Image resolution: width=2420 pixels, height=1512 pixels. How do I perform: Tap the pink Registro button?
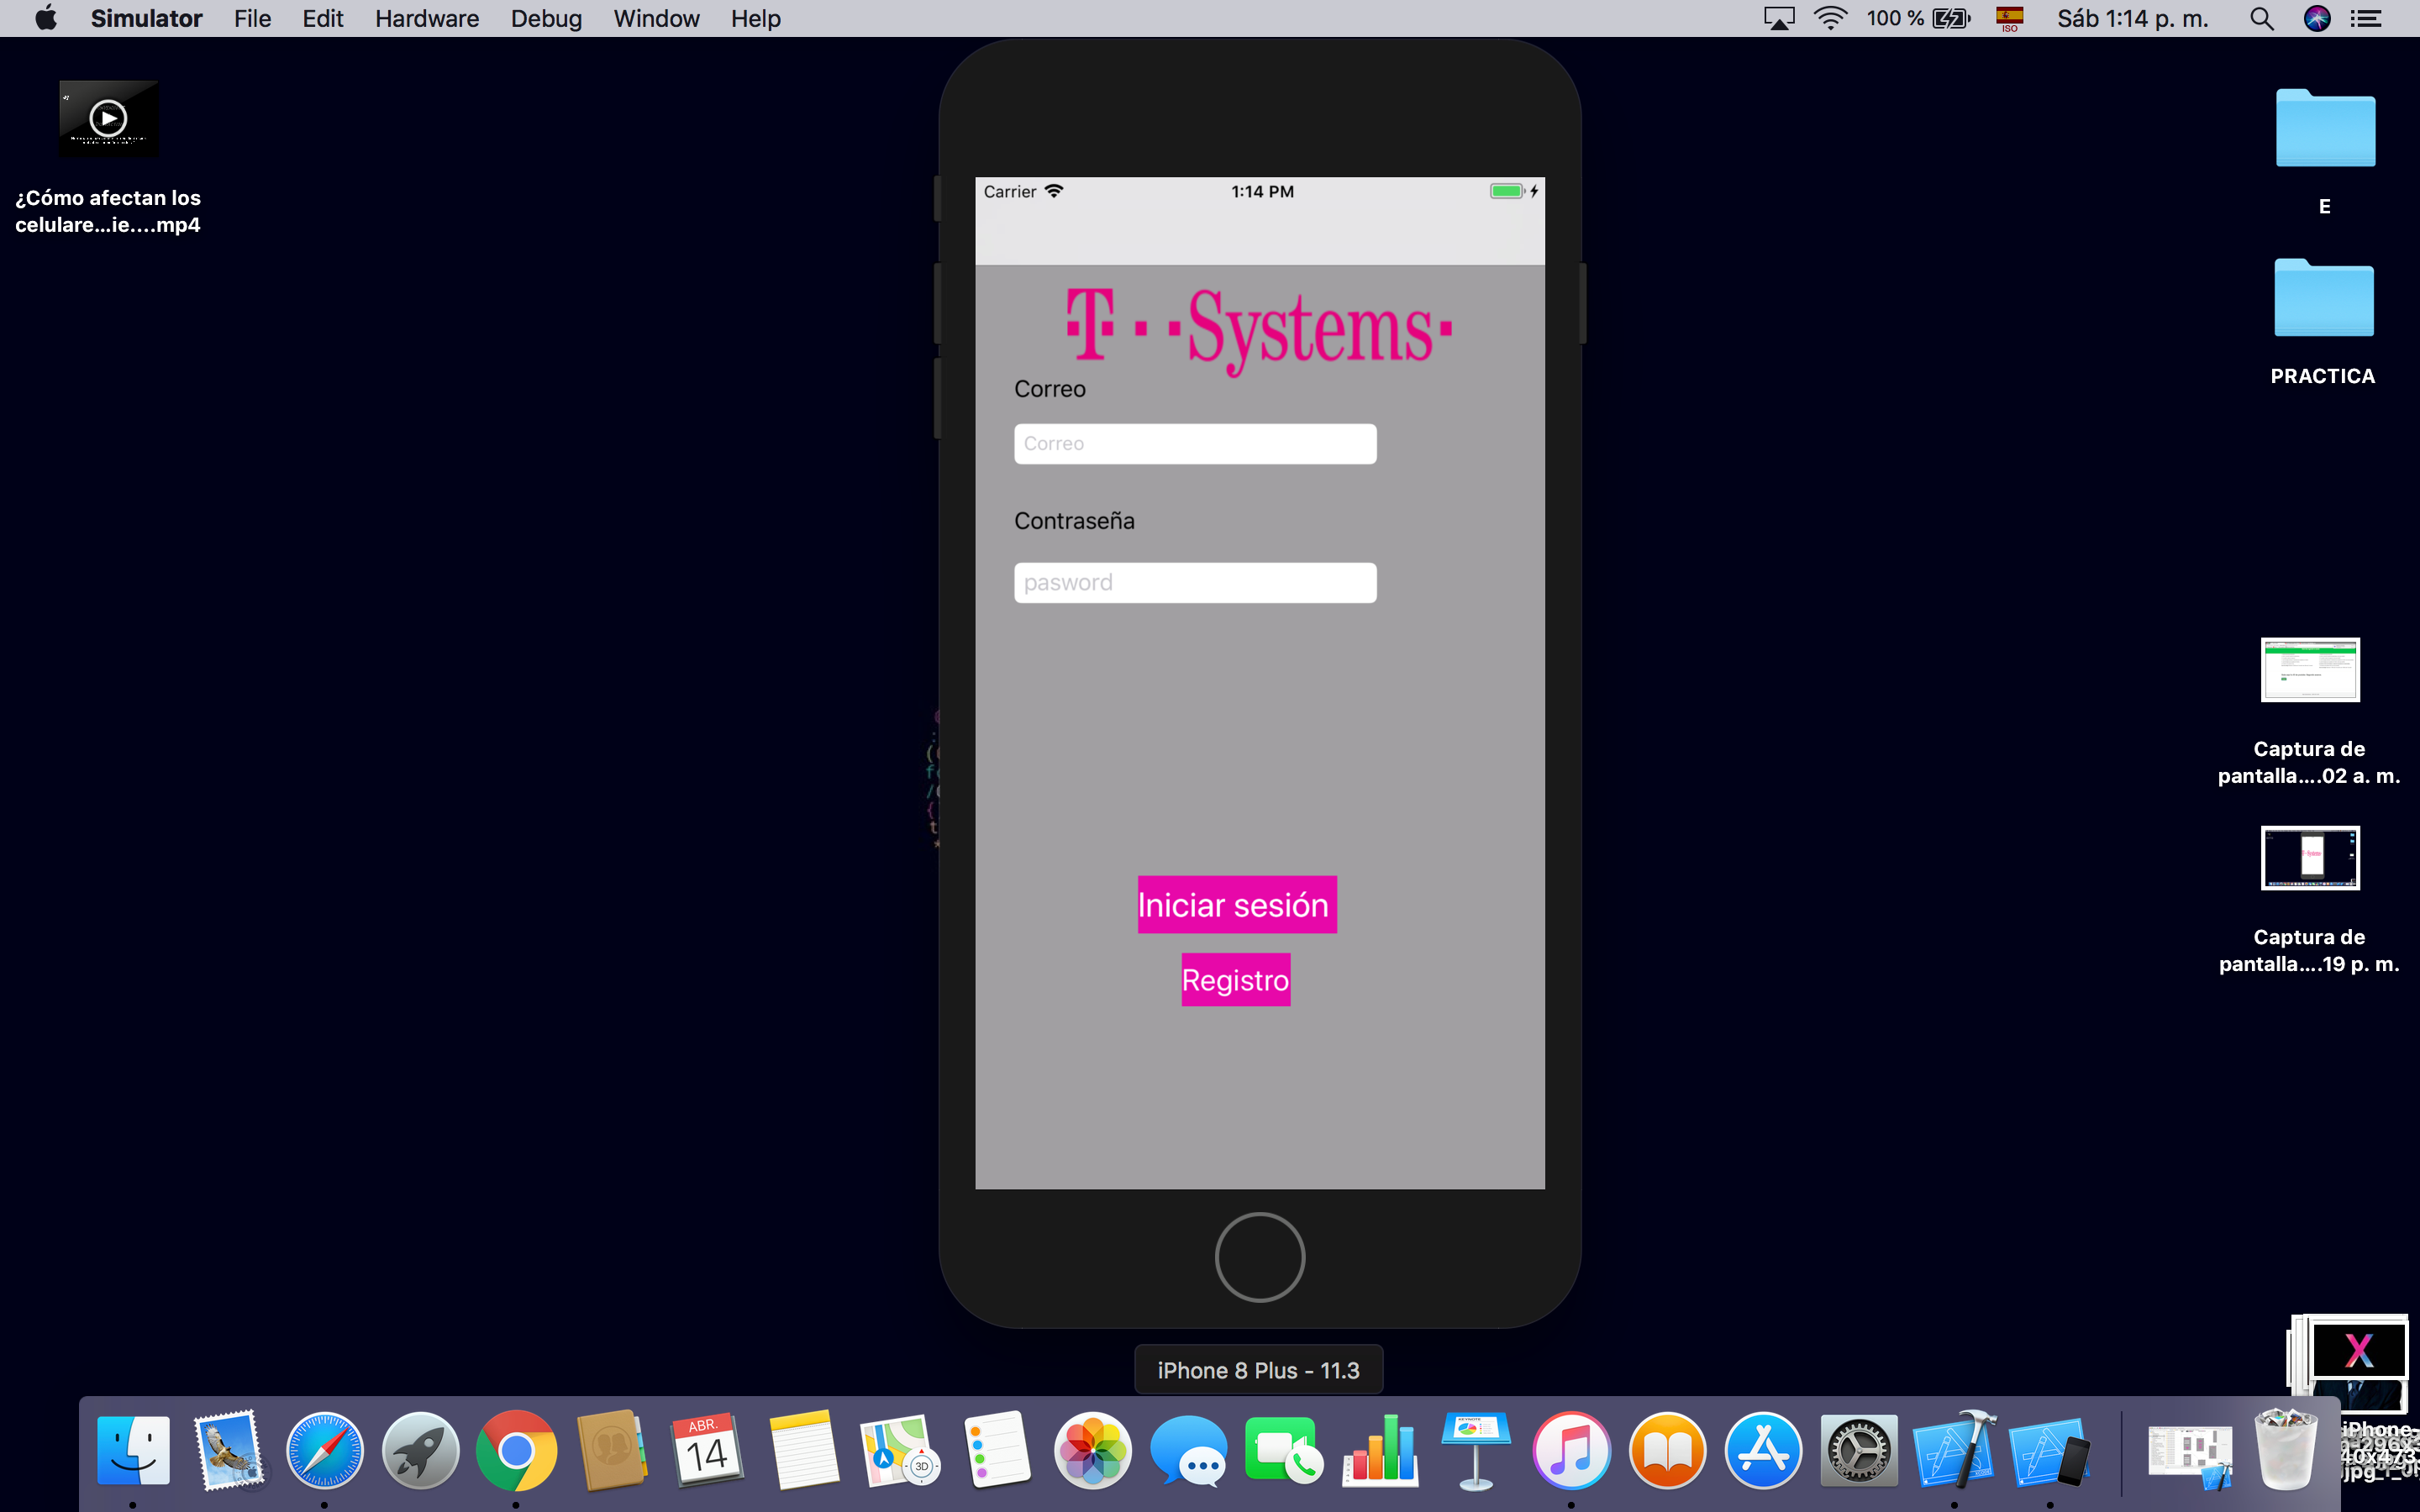pyautogui.click(x=1235, y=980)
